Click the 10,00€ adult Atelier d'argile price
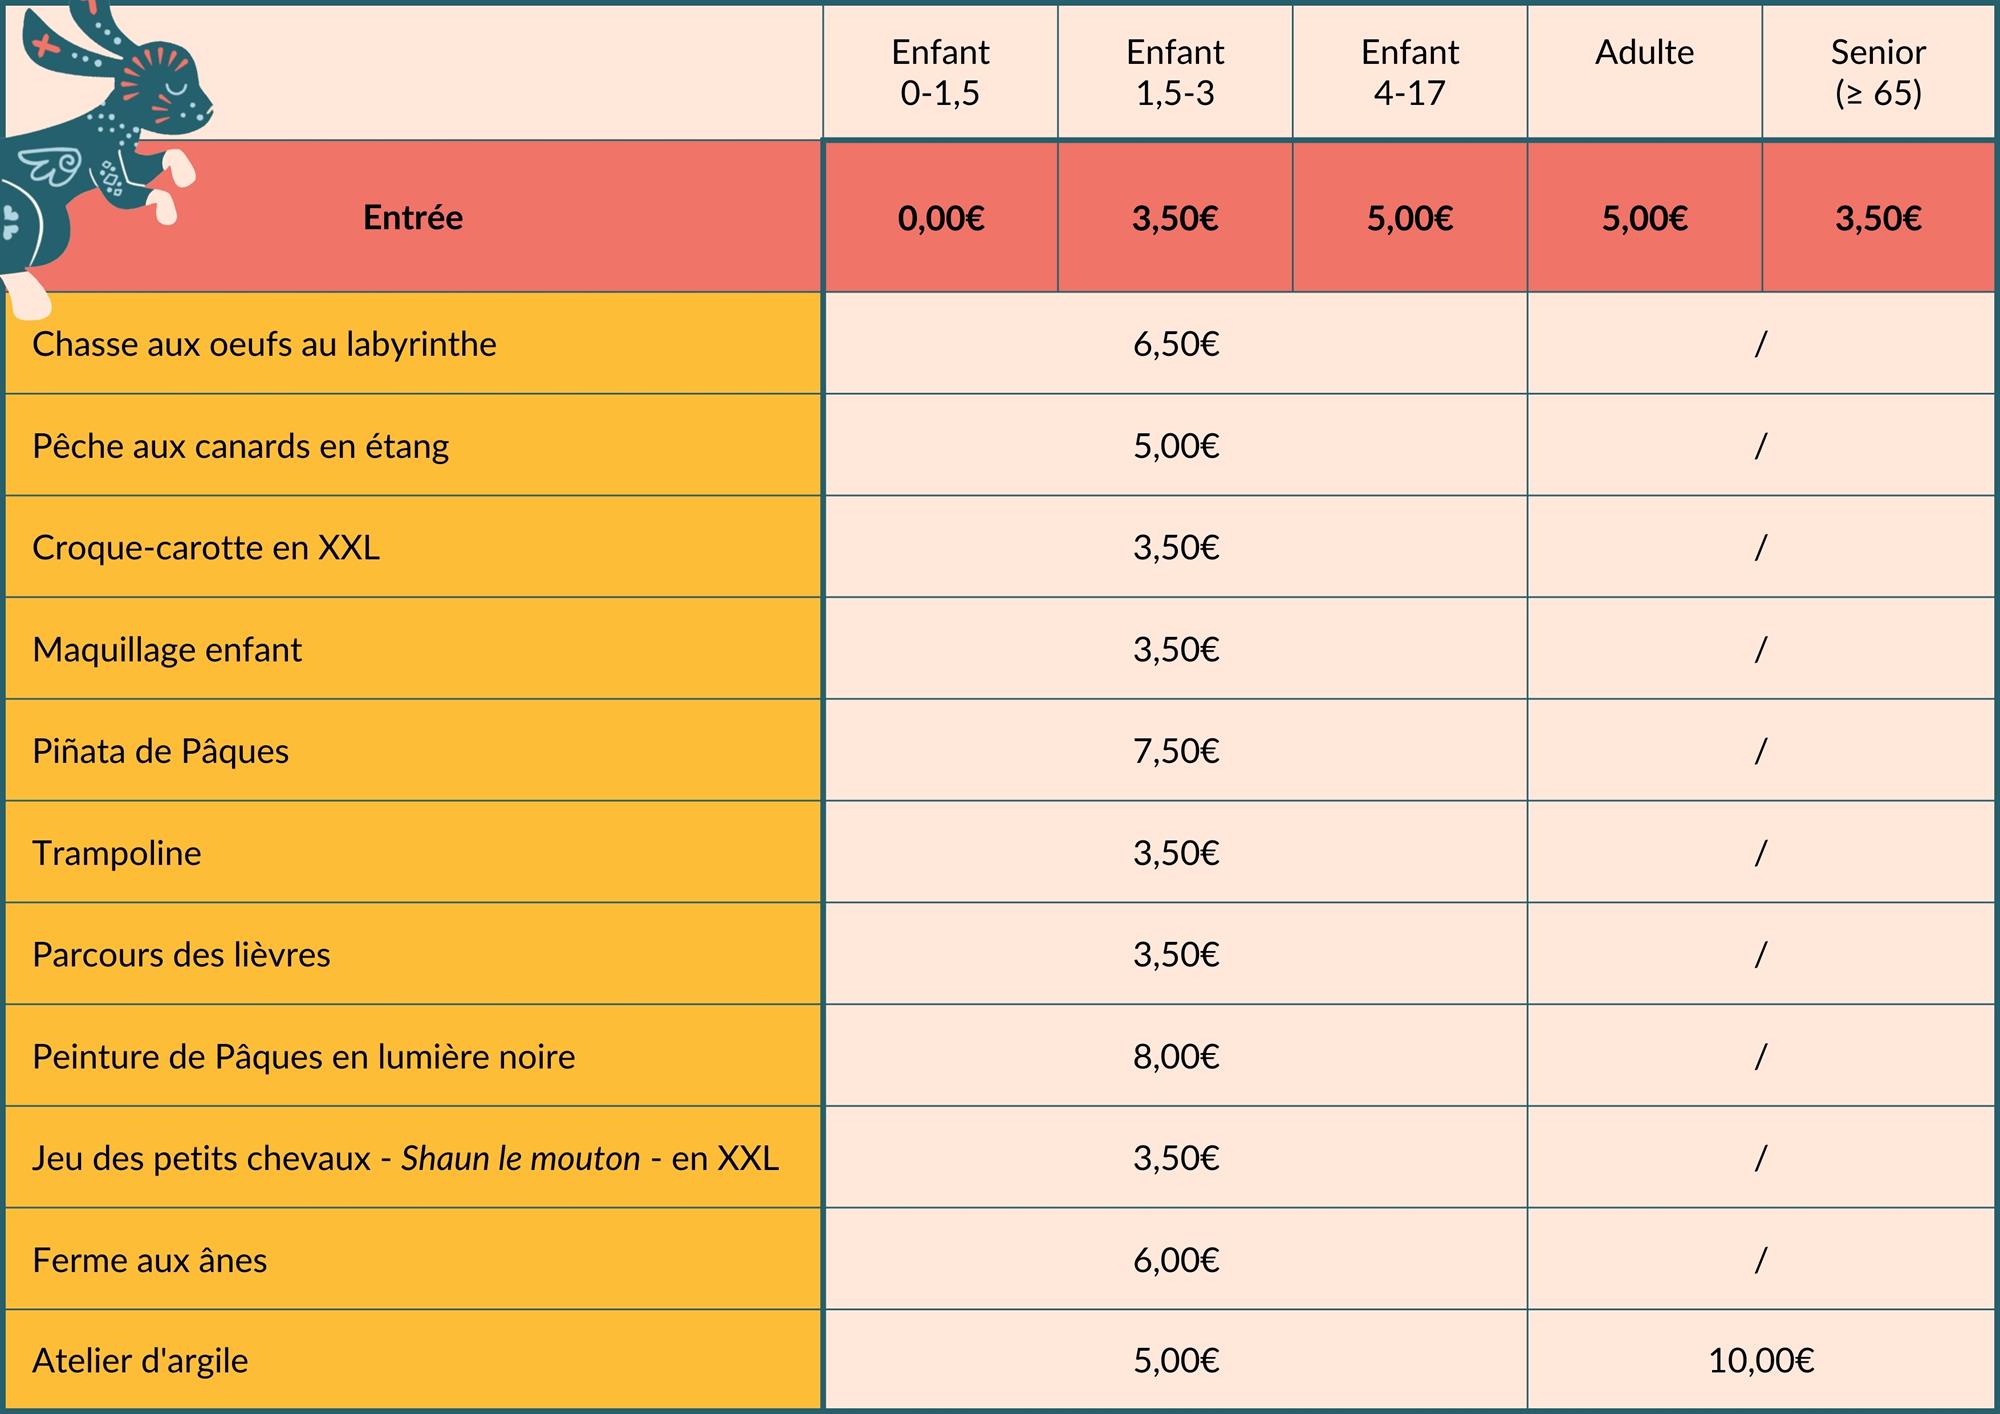This screenshot has width=2000, height=1414. (x=1761, y=1361)
